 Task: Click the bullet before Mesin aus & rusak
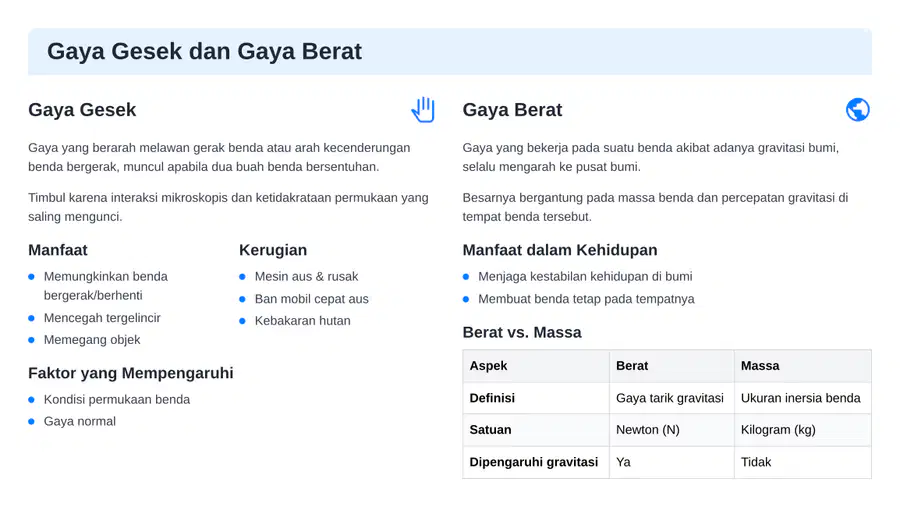click(242, 277)
